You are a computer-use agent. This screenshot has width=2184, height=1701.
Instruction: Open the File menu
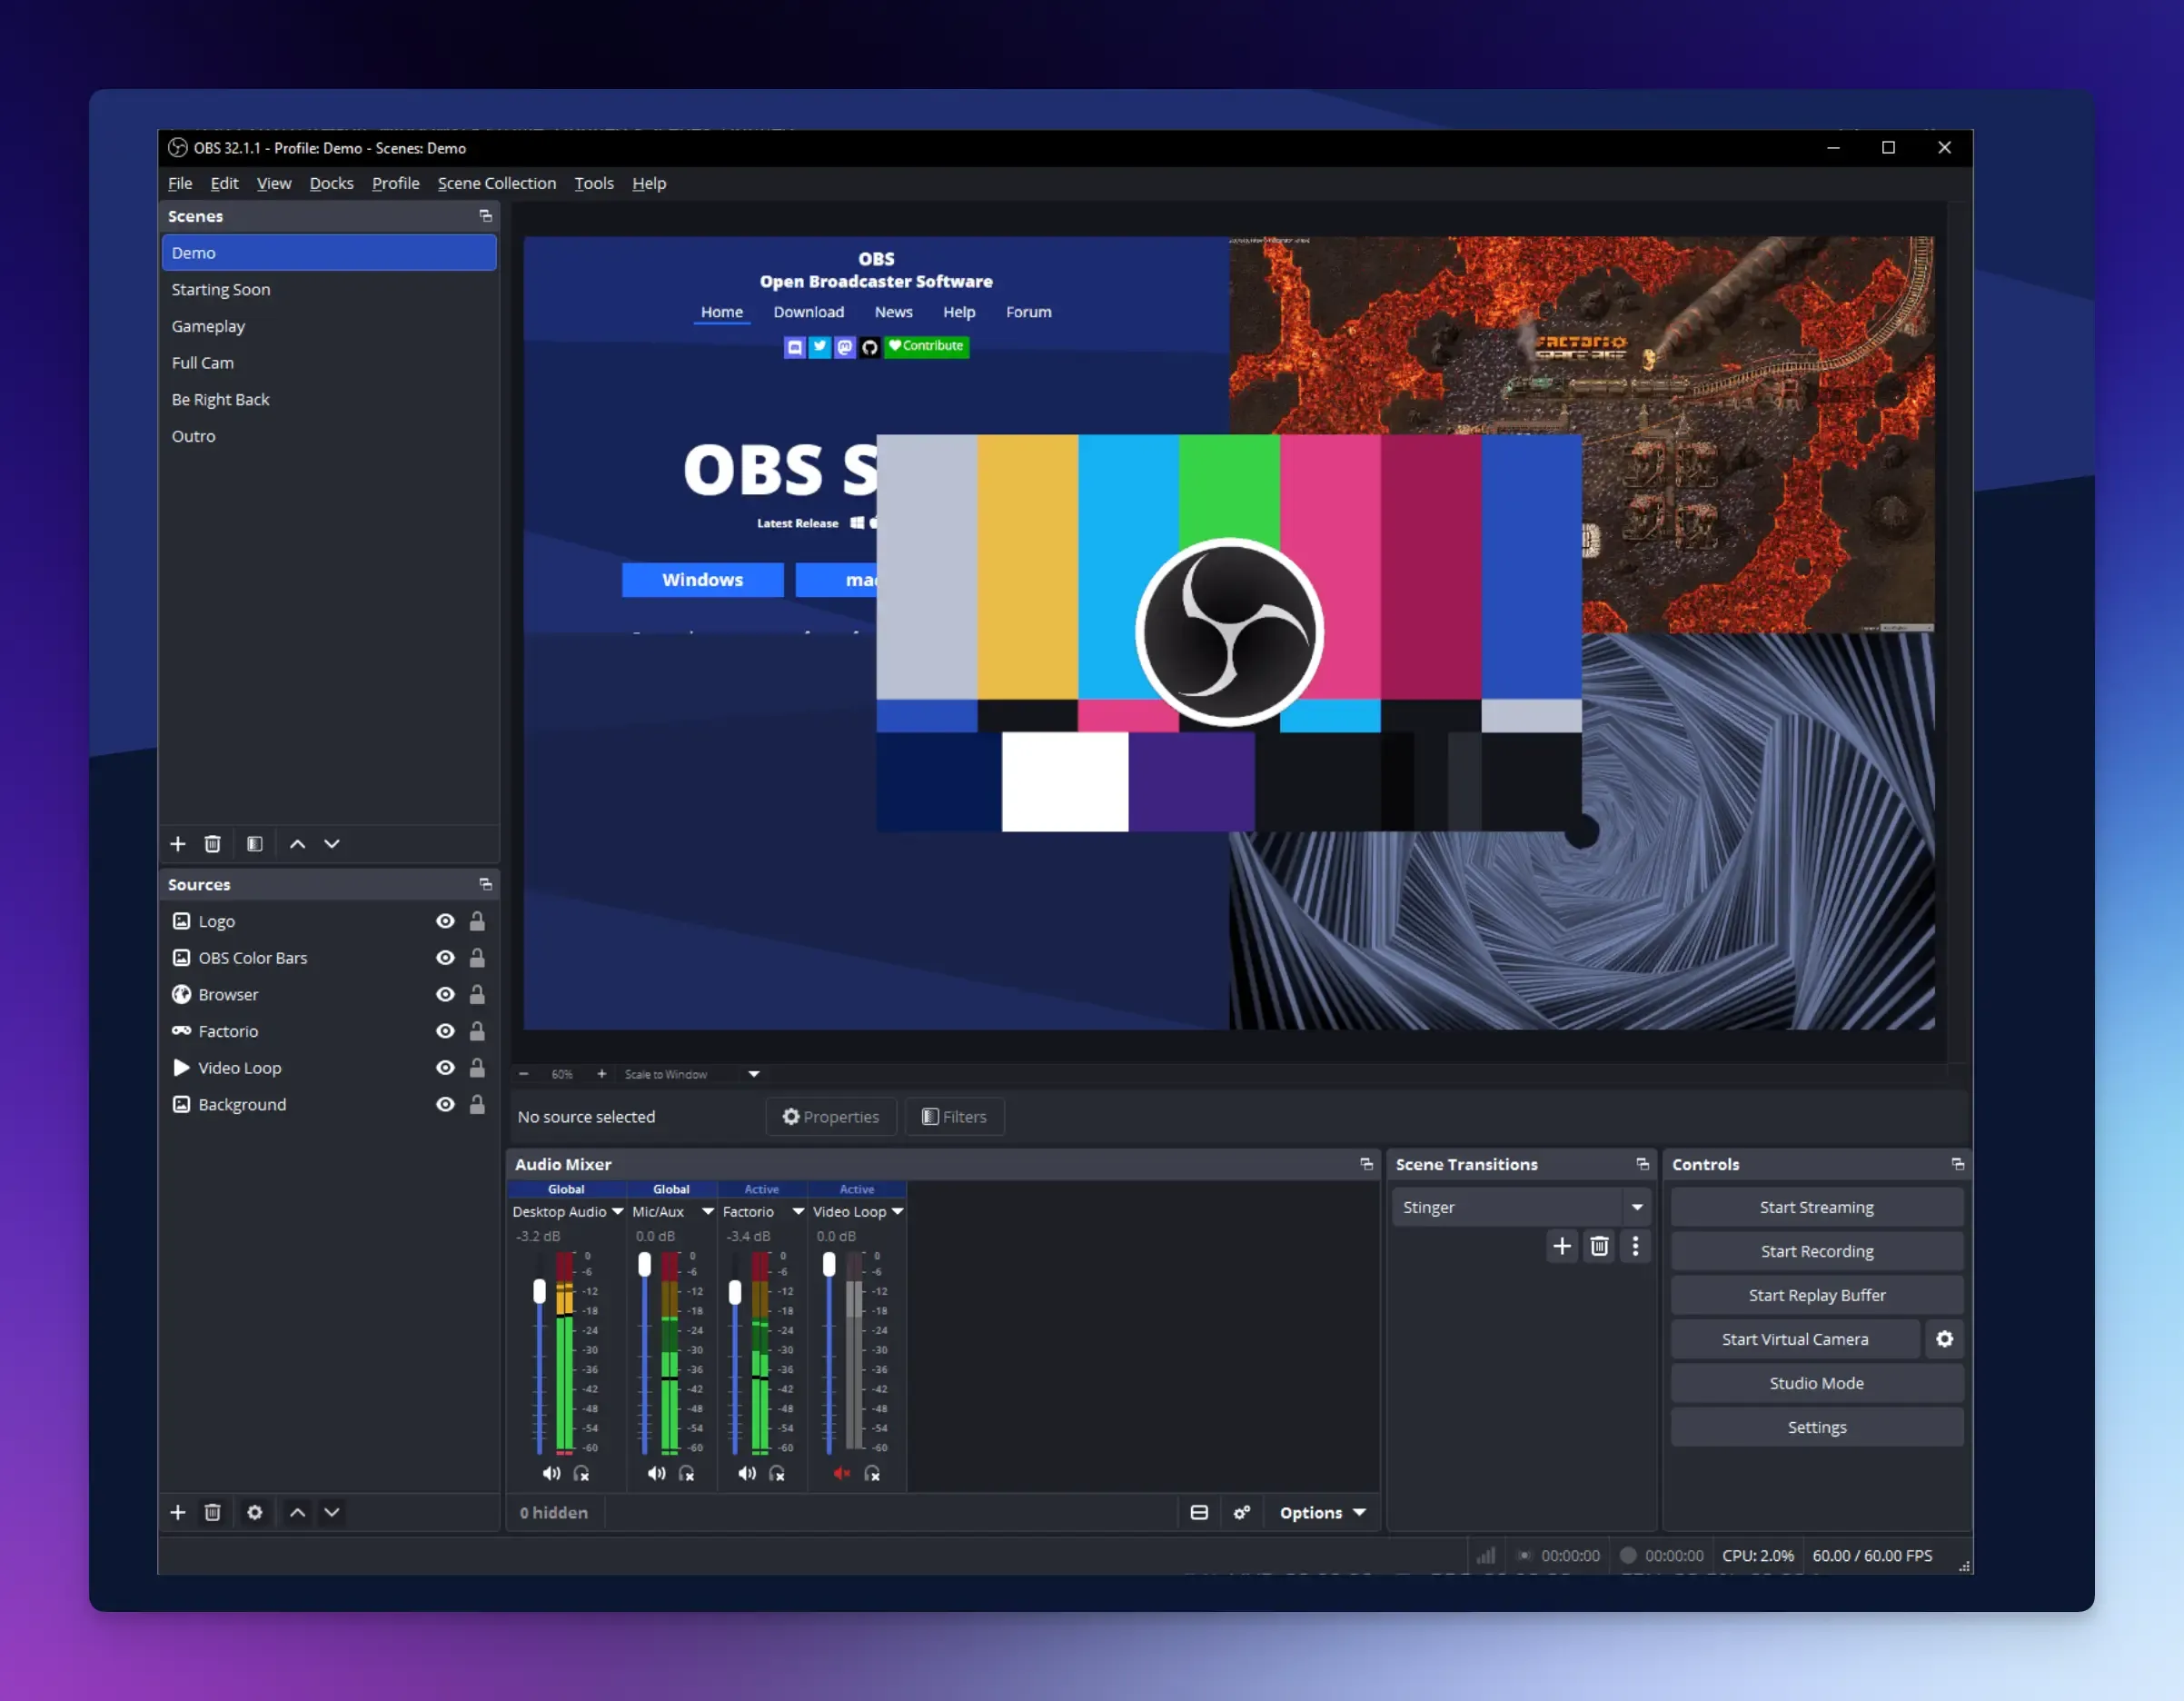point(180,183)
